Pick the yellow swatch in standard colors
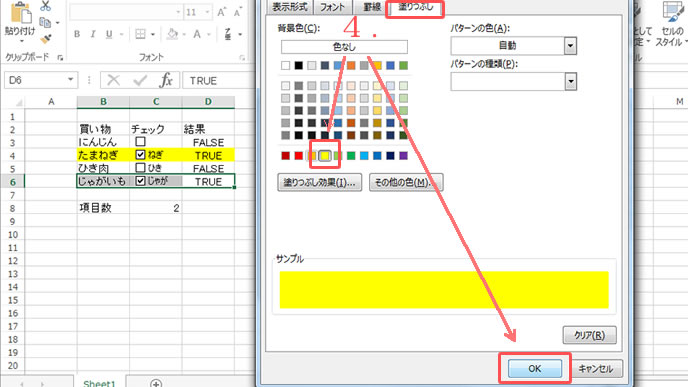The width and height of the screenshot is (688, 387). point(325,155)
